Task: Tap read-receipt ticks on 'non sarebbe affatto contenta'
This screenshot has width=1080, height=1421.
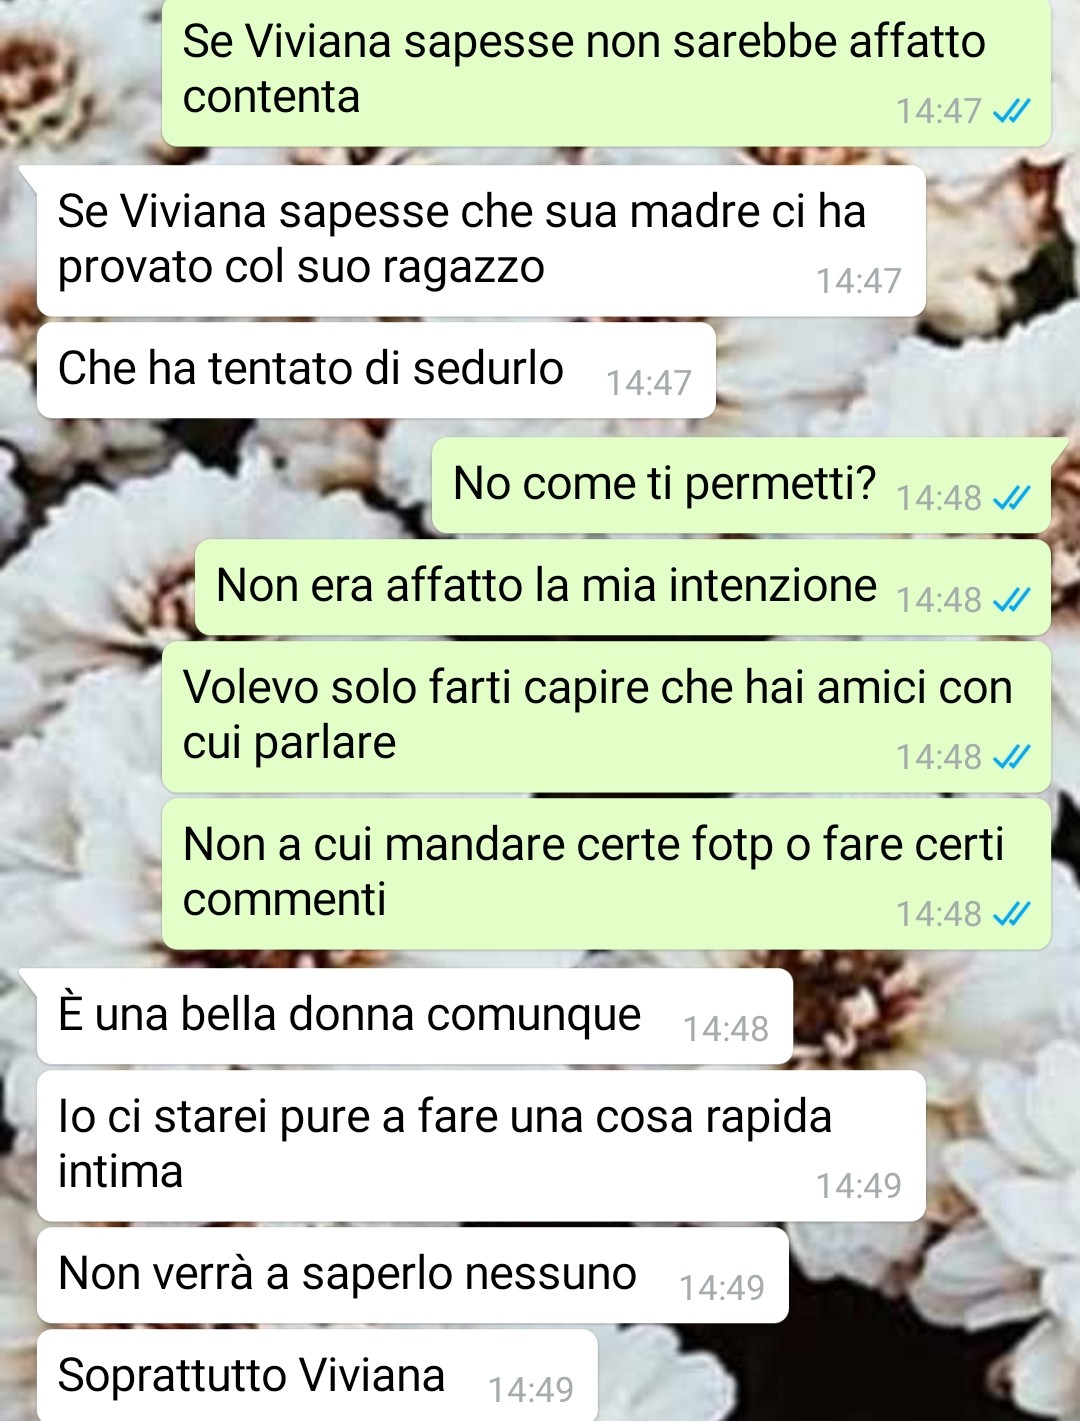Action: click(x=1011, y=110)
